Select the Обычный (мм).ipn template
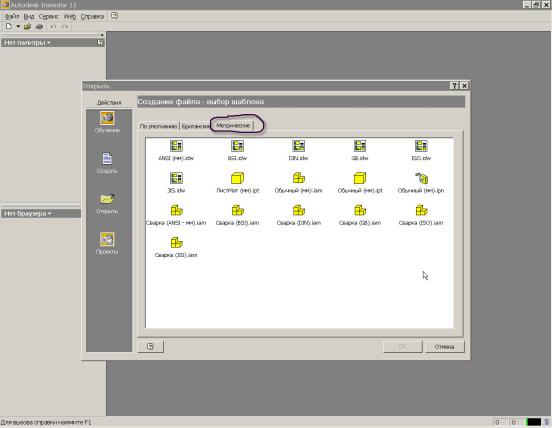Screen dimensions: 552x428 pos(421,183)
